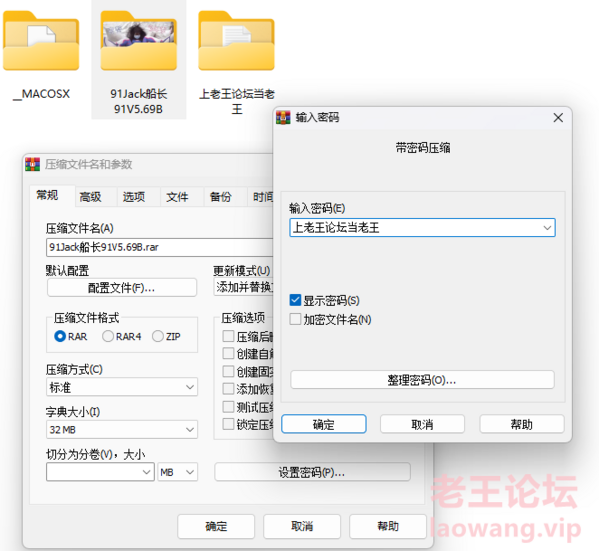Click the 整理密码 button
The height and width of the screenshot is (551, 599).
[x=422, y=380]
